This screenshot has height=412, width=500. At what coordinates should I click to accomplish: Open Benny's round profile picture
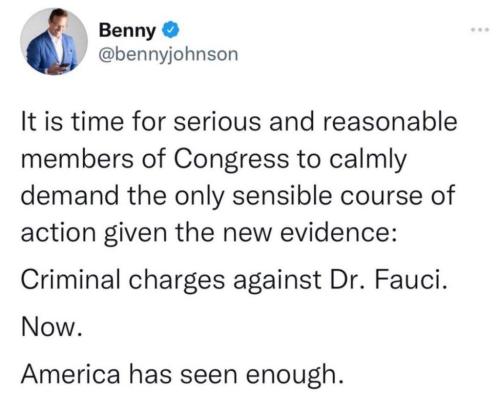click(x=54, y=42)
